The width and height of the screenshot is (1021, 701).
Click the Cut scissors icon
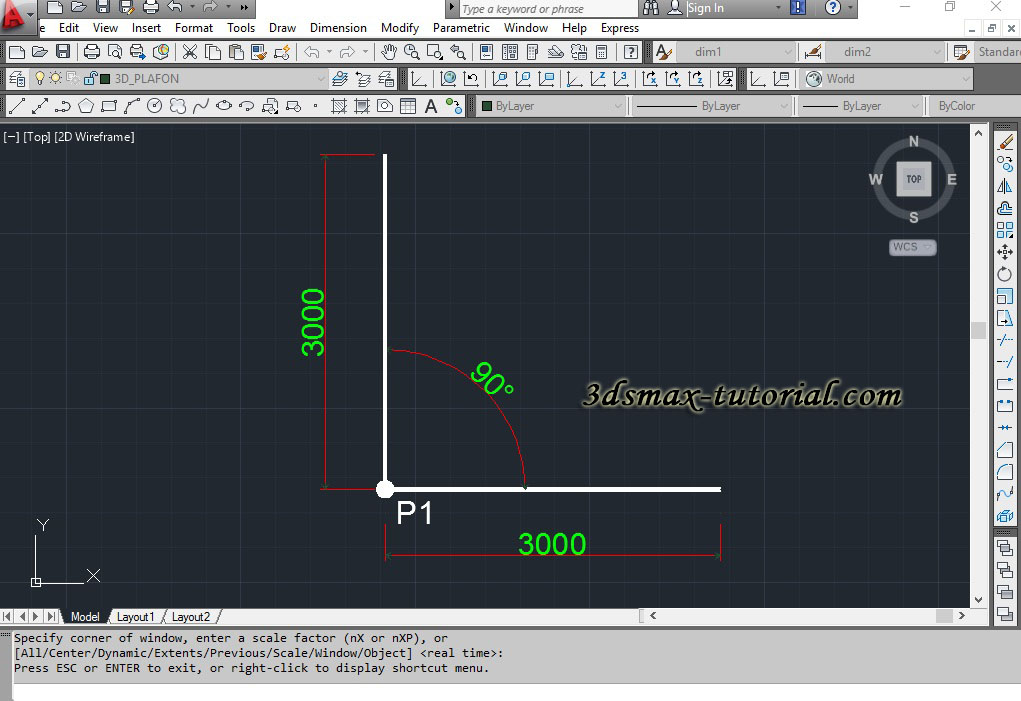click(189, 52)
